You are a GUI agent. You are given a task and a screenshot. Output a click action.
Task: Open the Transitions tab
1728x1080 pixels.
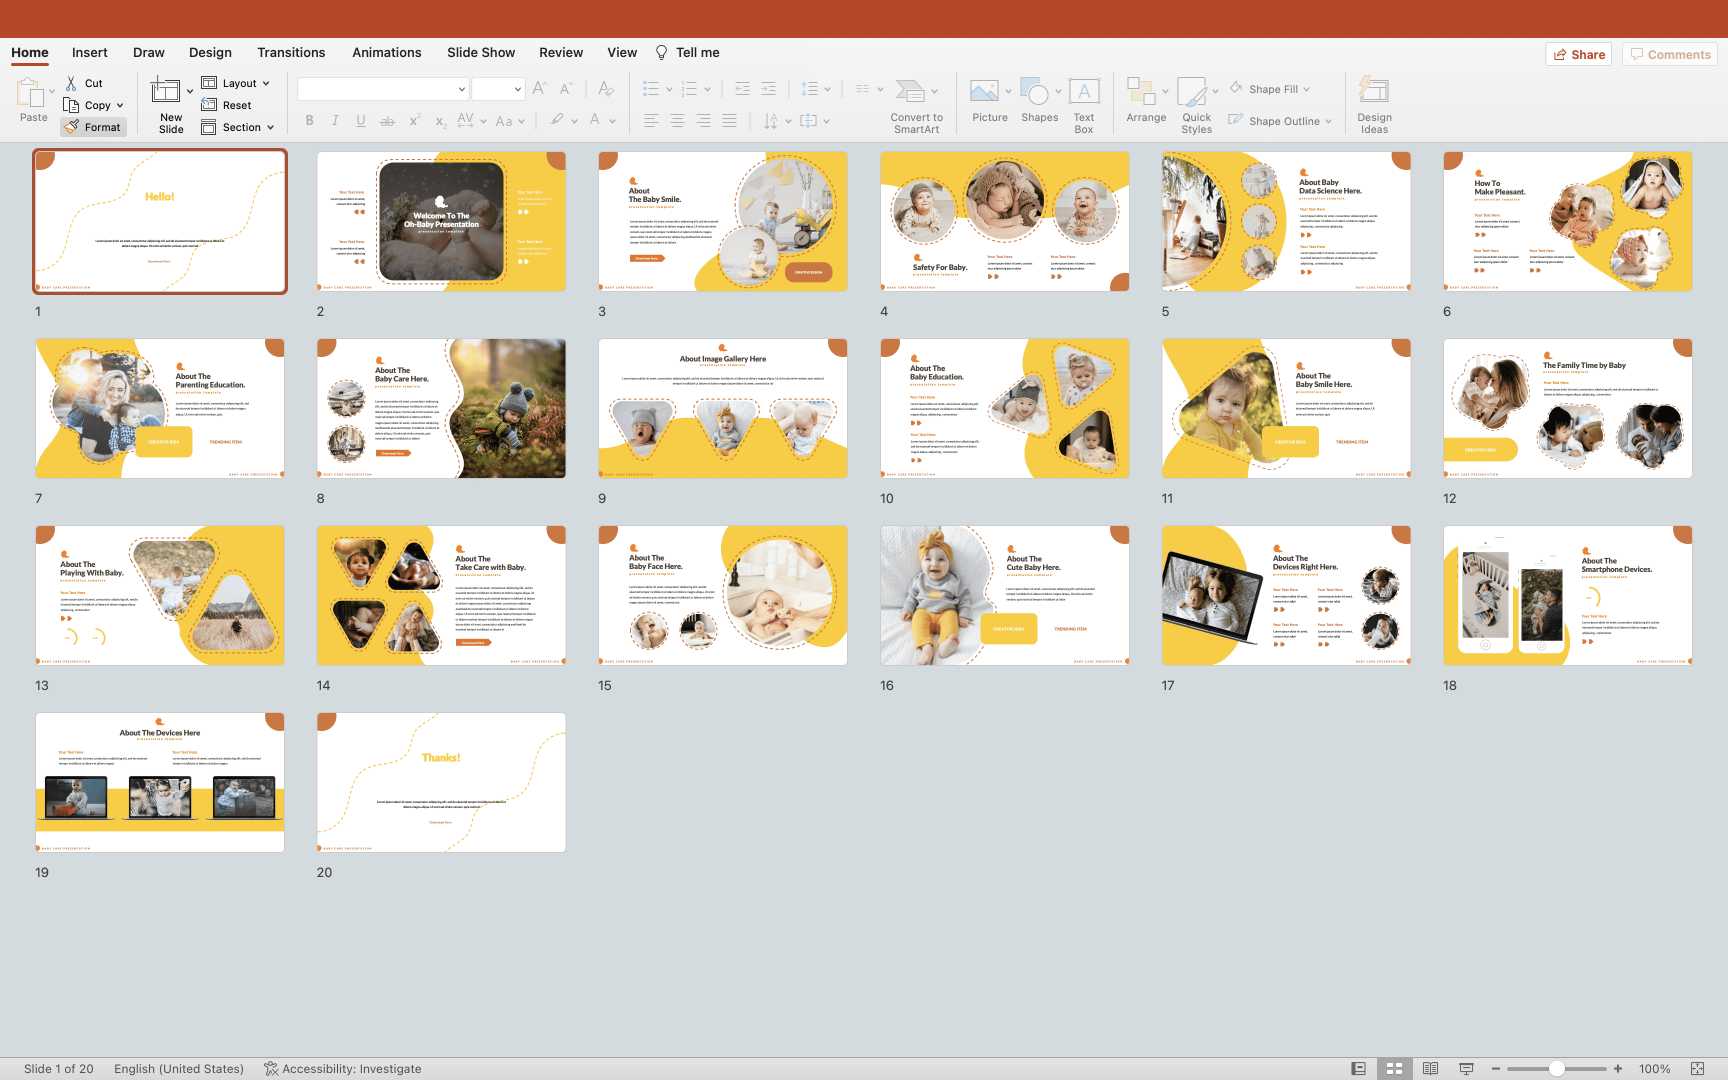291,53
